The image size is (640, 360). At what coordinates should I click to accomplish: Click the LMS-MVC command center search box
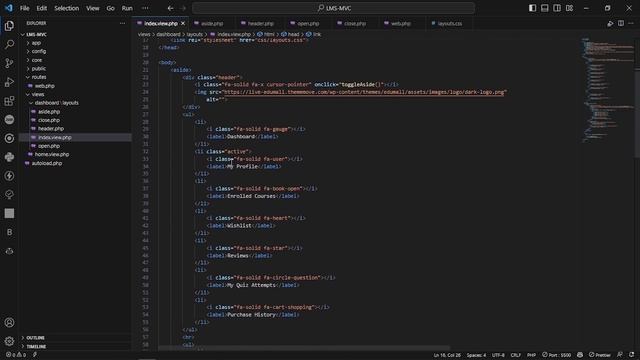(x=333, y=8)
